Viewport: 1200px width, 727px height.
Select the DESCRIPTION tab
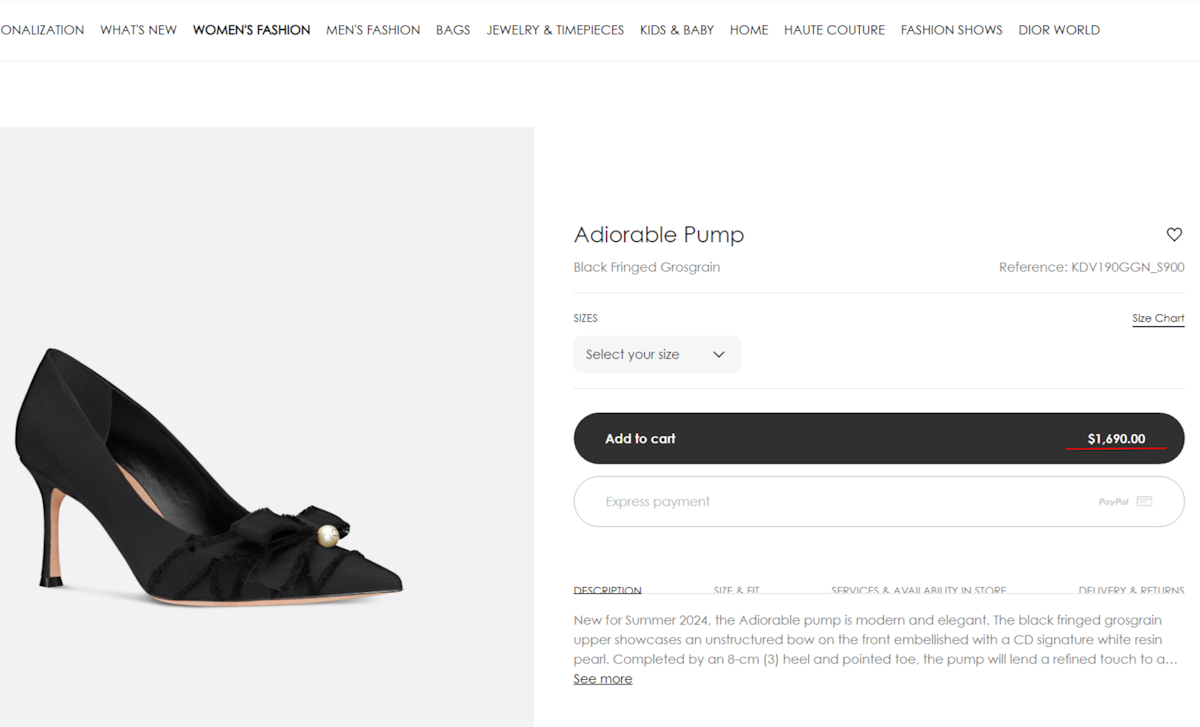point(607,590)
